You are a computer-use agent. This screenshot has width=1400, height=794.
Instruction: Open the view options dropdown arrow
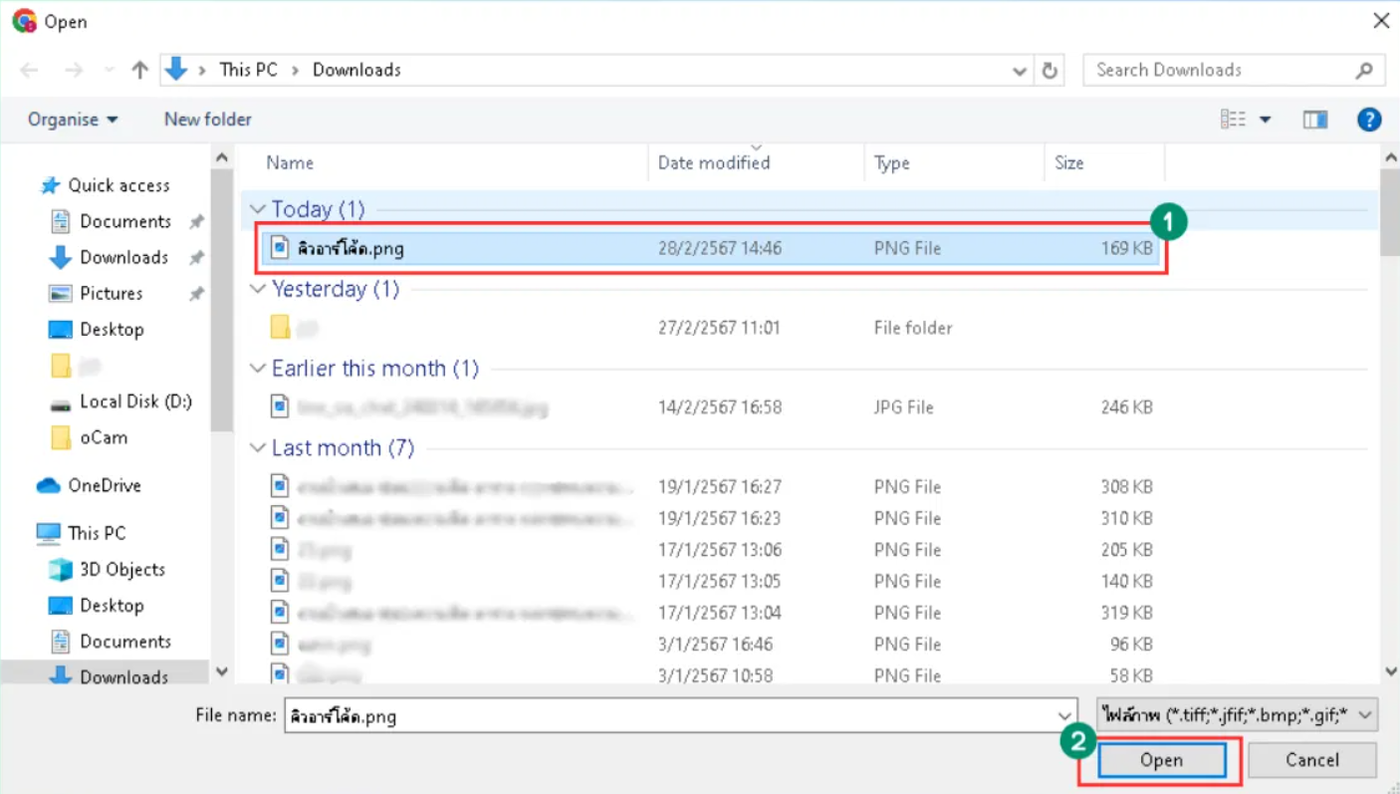pyautogui.click(x=1265, y=120)
